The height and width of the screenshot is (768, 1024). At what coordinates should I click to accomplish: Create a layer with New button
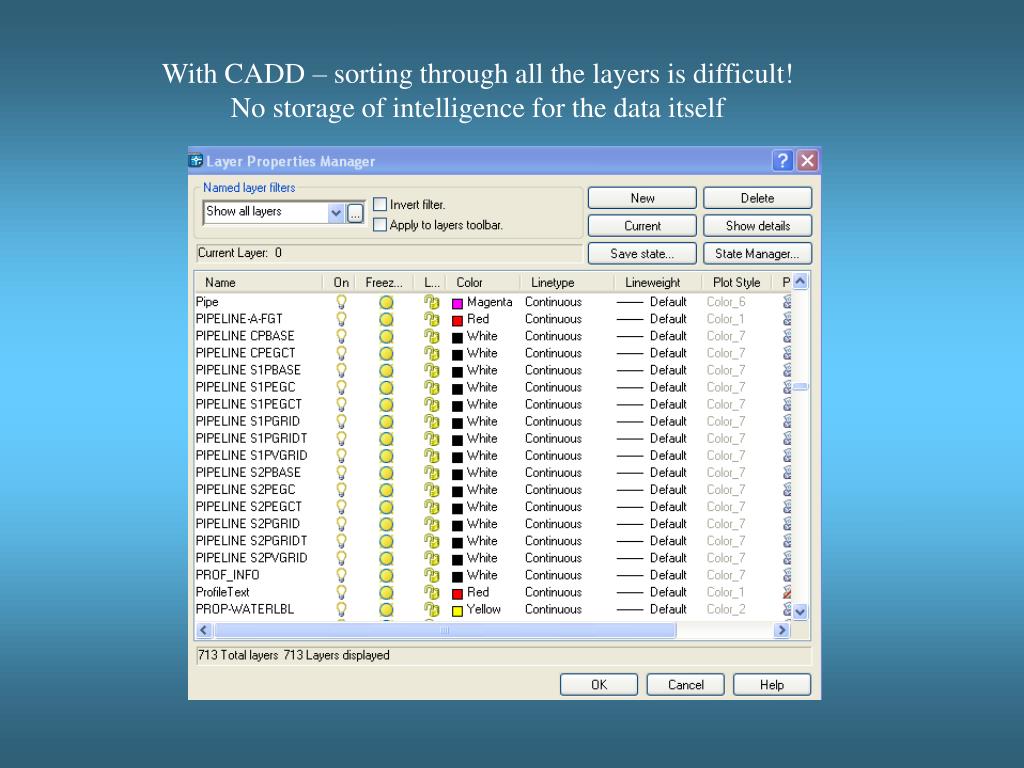[642, 198]
